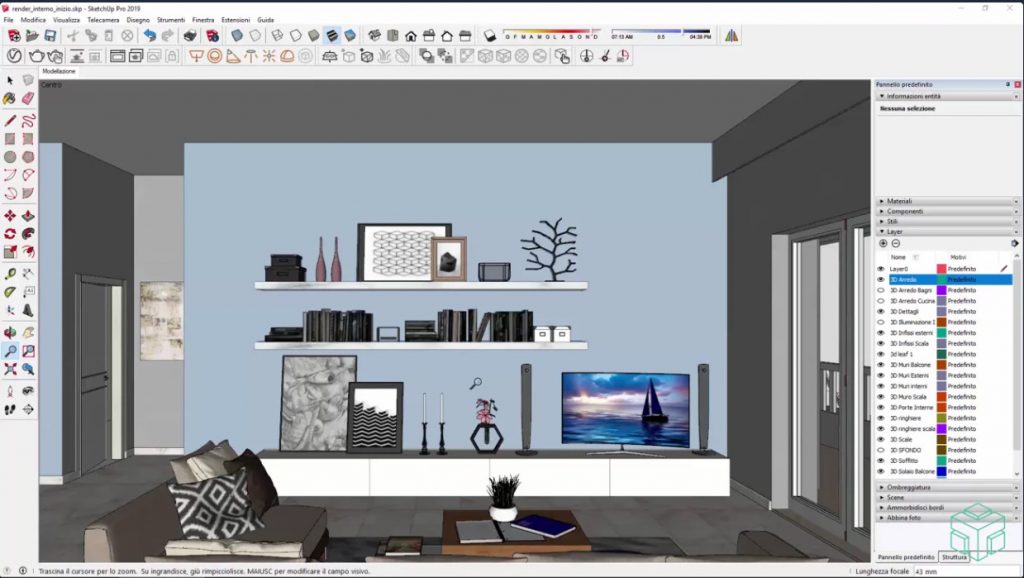Show the 3D Arredo Bagni layer
Screen dimensions: 1024x578
[x=881, y=290]
